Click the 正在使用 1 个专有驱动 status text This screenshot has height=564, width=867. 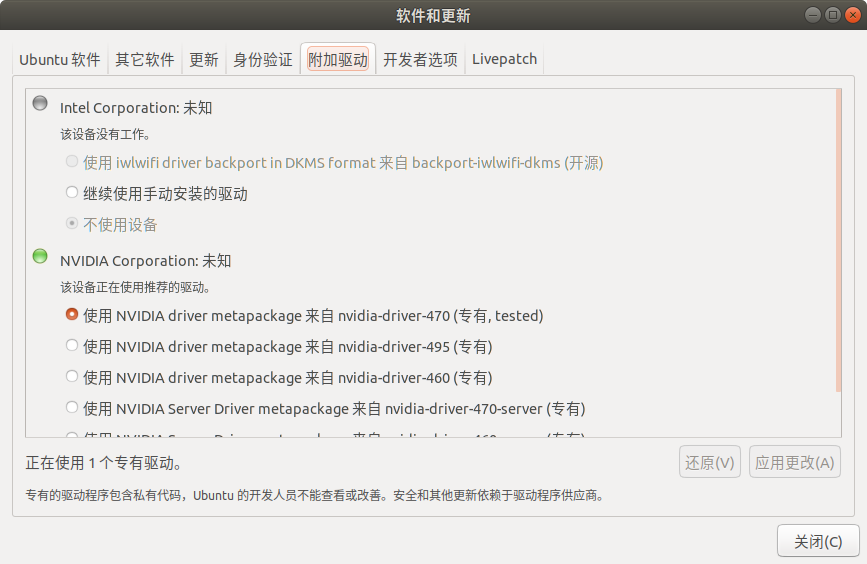[104, 463]
